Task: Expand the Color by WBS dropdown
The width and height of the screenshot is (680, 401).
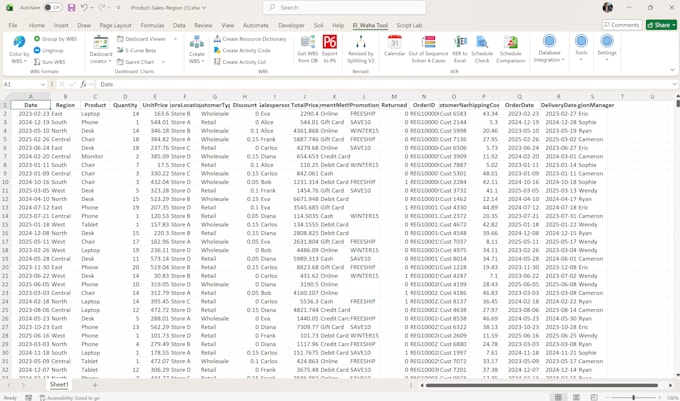Action: point(19,61)
